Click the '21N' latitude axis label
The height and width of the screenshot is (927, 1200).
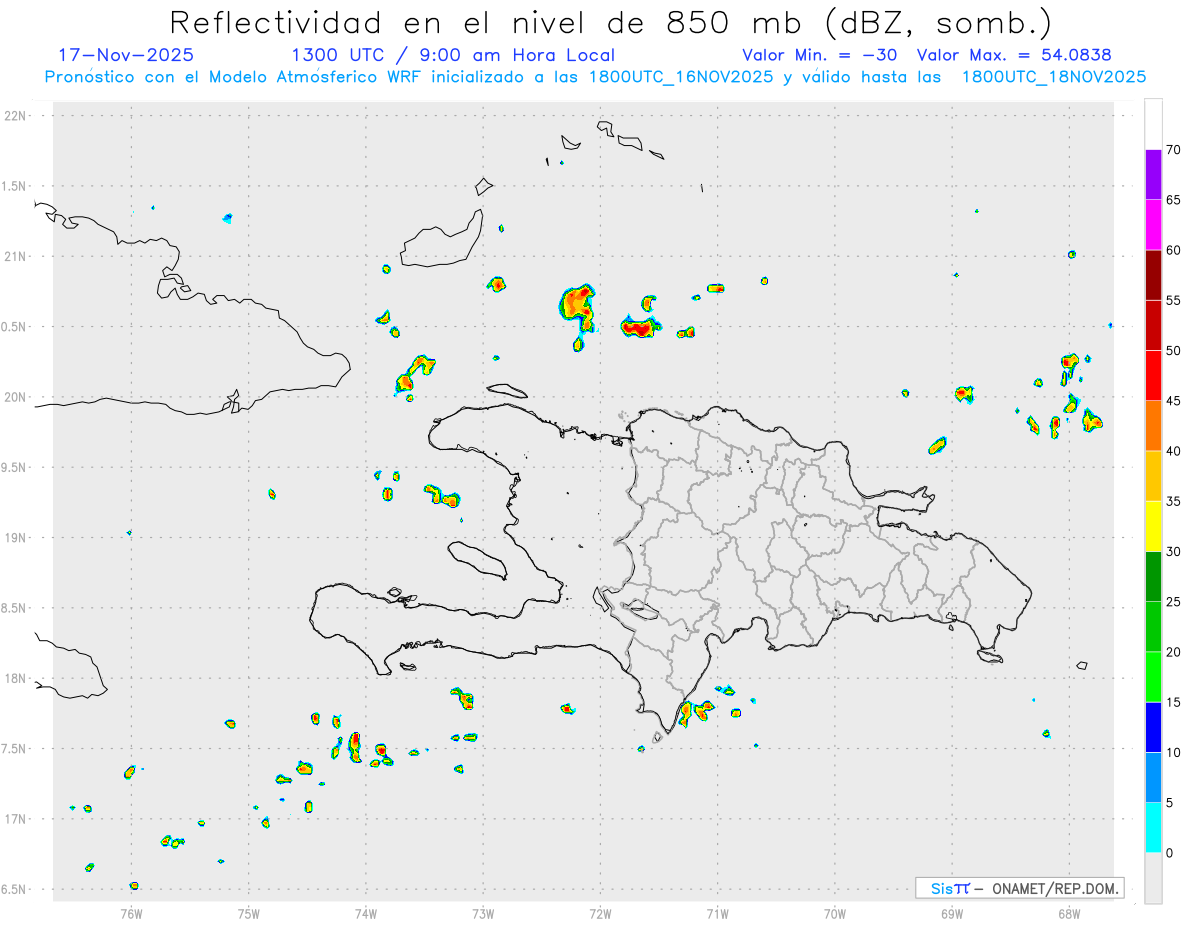coord(17,256)
